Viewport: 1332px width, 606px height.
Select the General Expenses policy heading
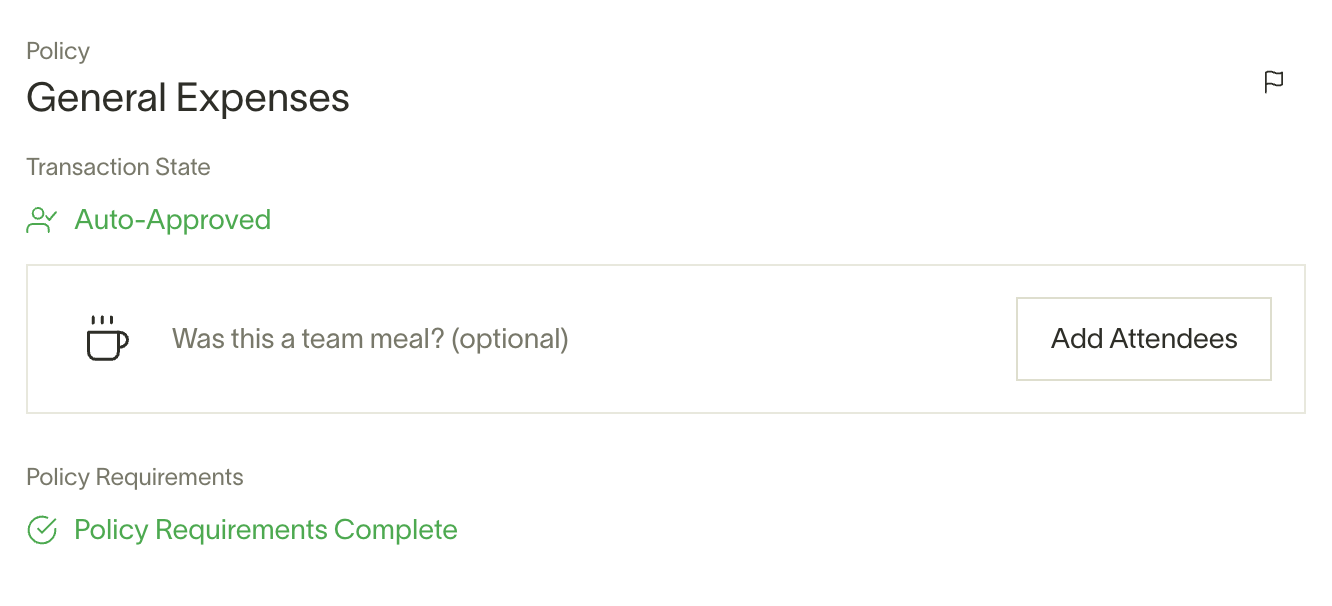tap(188, 98)
